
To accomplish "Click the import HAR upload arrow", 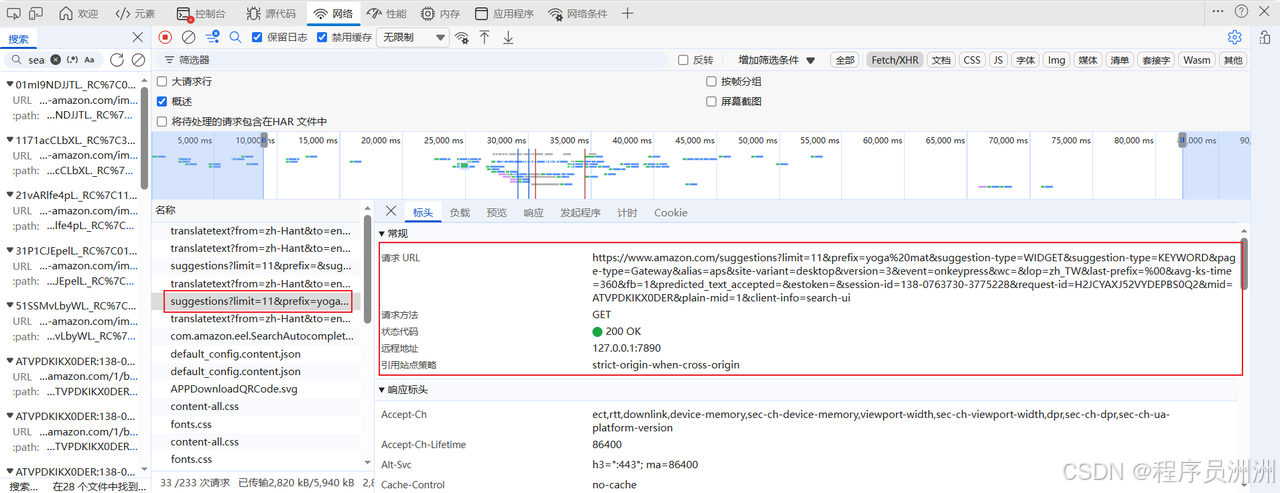I will (x=484, y=37).
